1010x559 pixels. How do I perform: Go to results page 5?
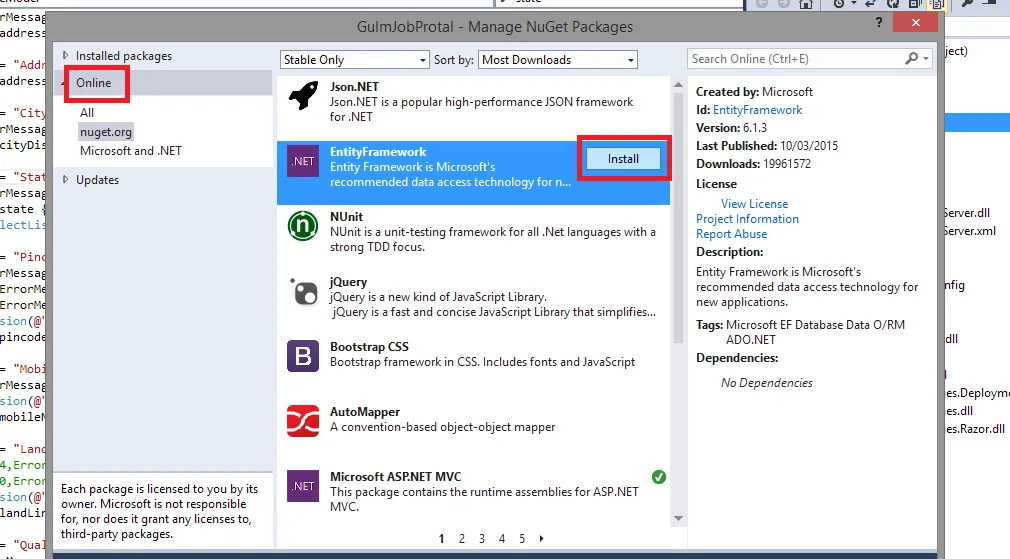522,538
